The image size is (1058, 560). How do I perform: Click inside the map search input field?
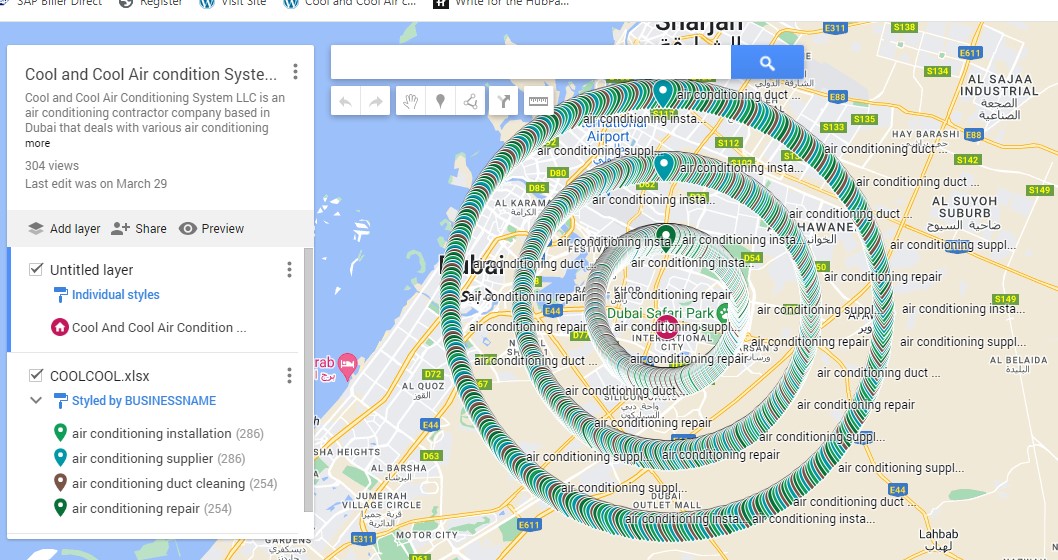pyautogui.click(x=530, y=63)
